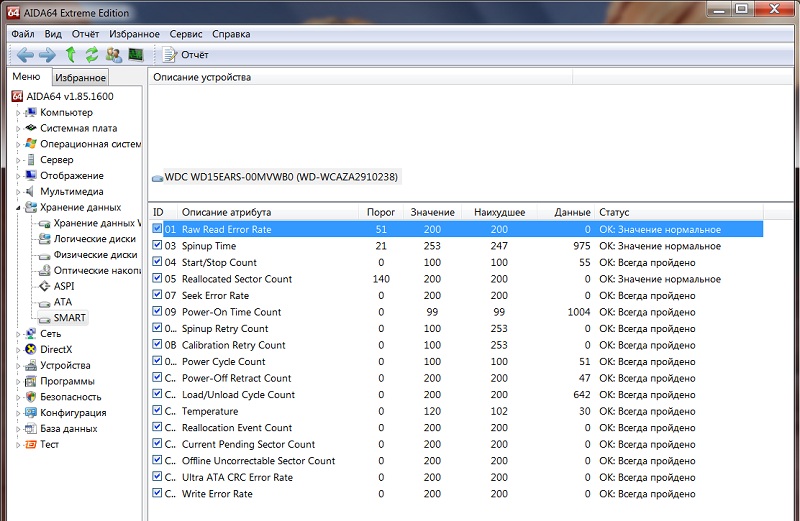
Task: Click the Back arrow toolbar icon
Action: [25, 55]
